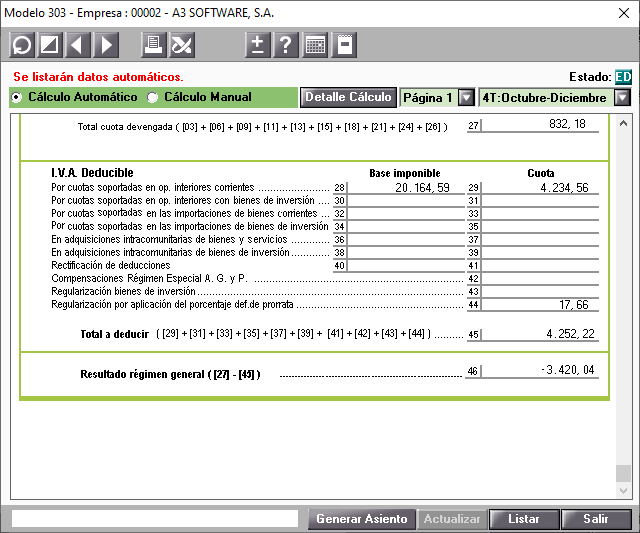Click the notepad minus toolbar icon
The image size is (640, 533).
tap(344, 44)
